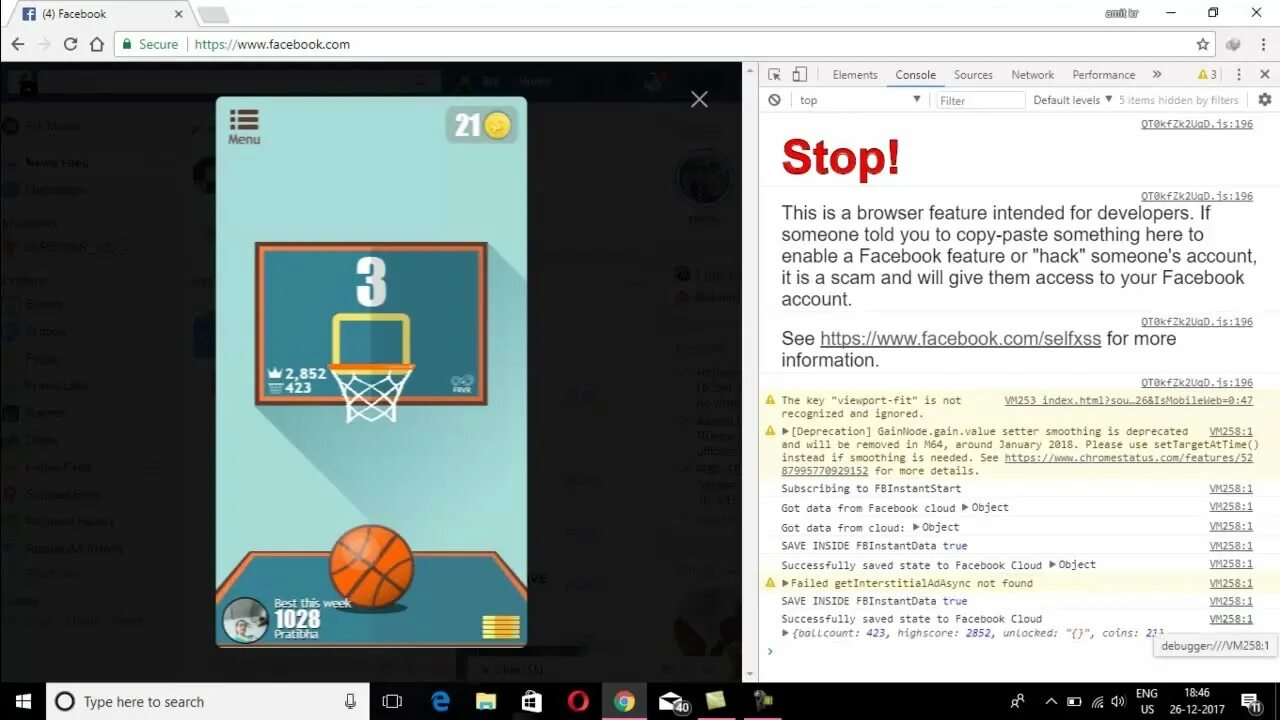Expand the {ballcount: 423, highscore...} object
This screenshot has width=1280, height=720.
click(786, 633)
